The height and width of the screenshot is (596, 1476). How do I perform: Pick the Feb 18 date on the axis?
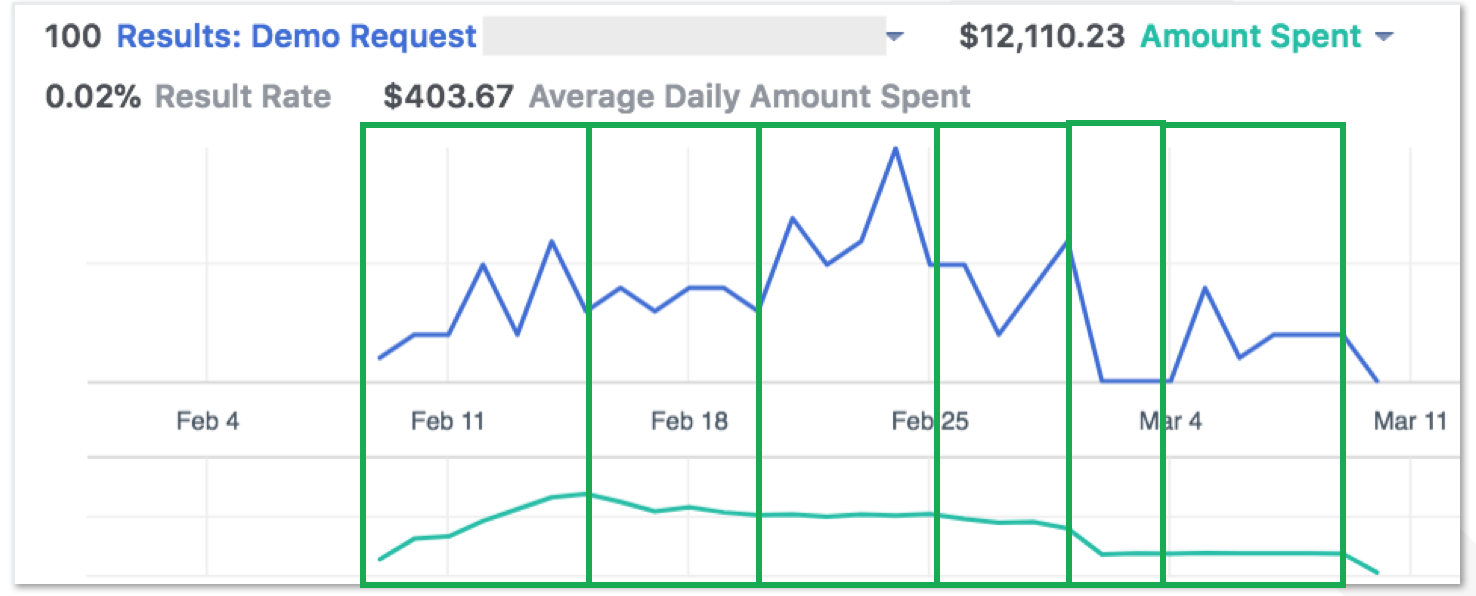tap(689, 421)
